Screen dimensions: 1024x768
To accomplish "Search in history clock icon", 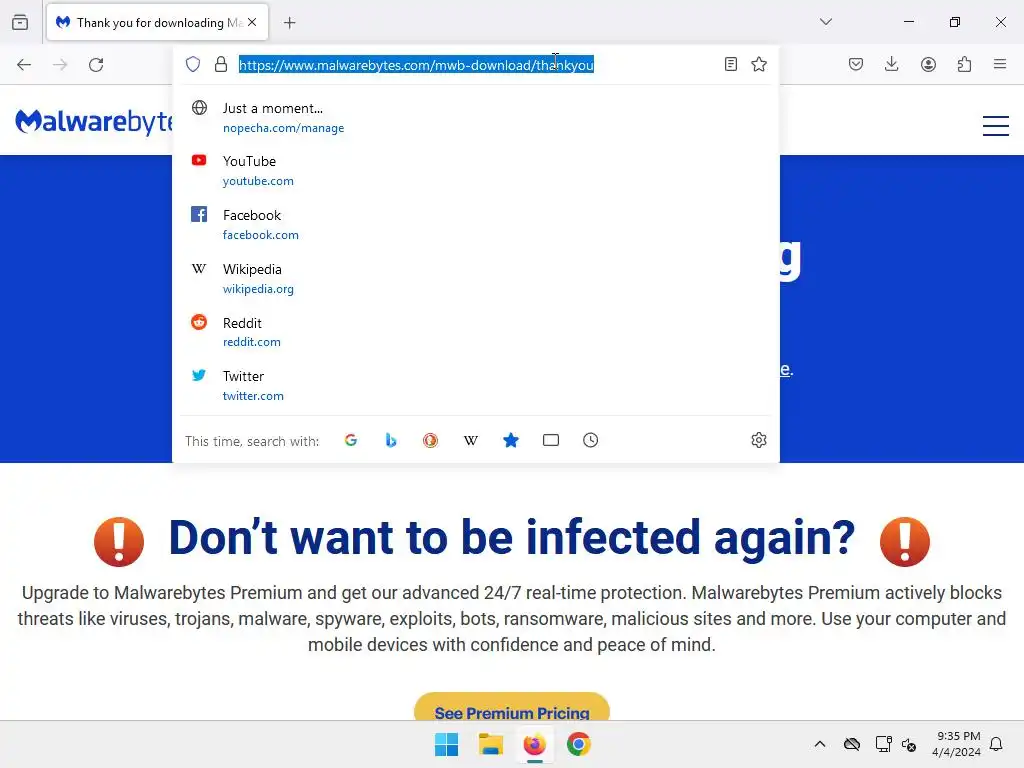I will [x=590, y=440].
